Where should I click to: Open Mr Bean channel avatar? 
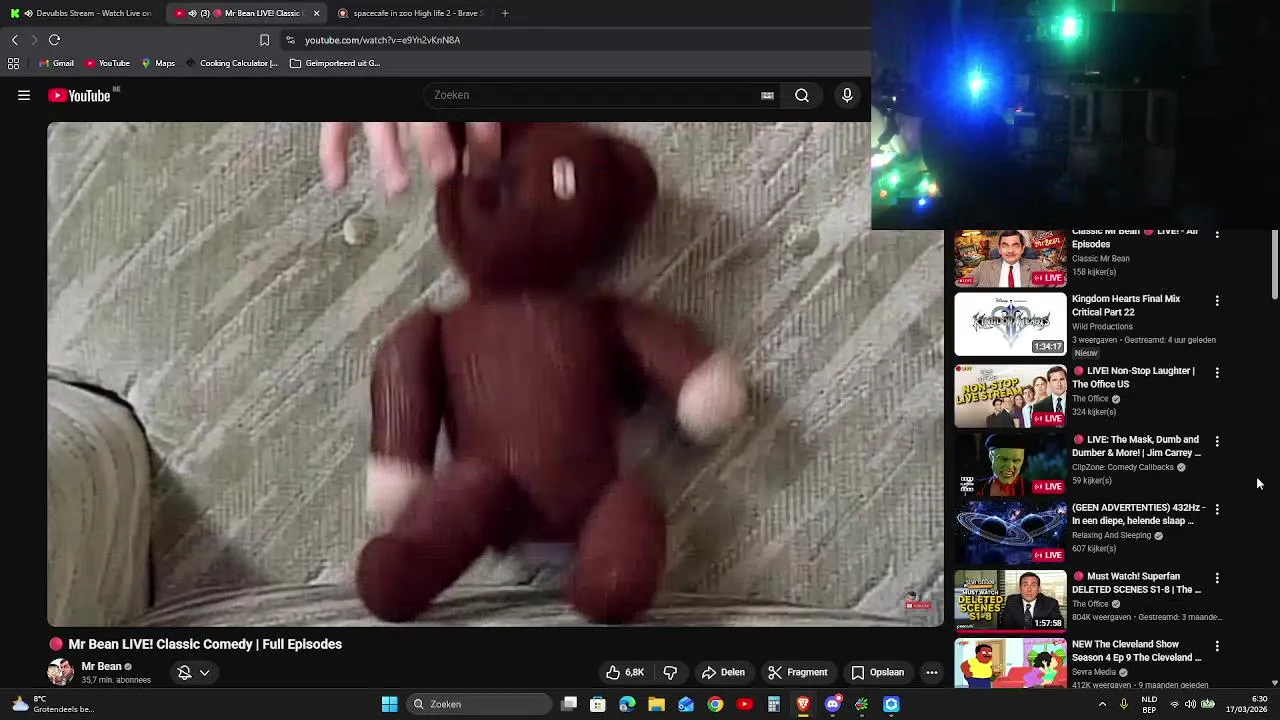click(x=60, y=672)
